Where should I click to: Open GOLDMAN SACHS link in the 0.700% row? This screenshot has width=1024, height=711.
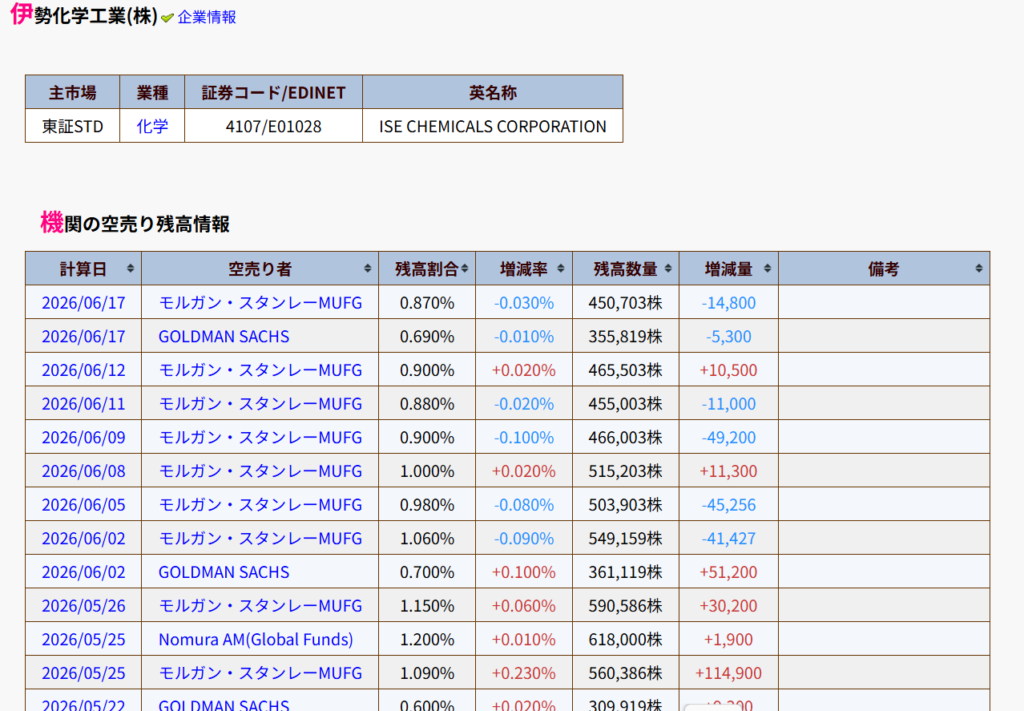(x=224, y=572)
